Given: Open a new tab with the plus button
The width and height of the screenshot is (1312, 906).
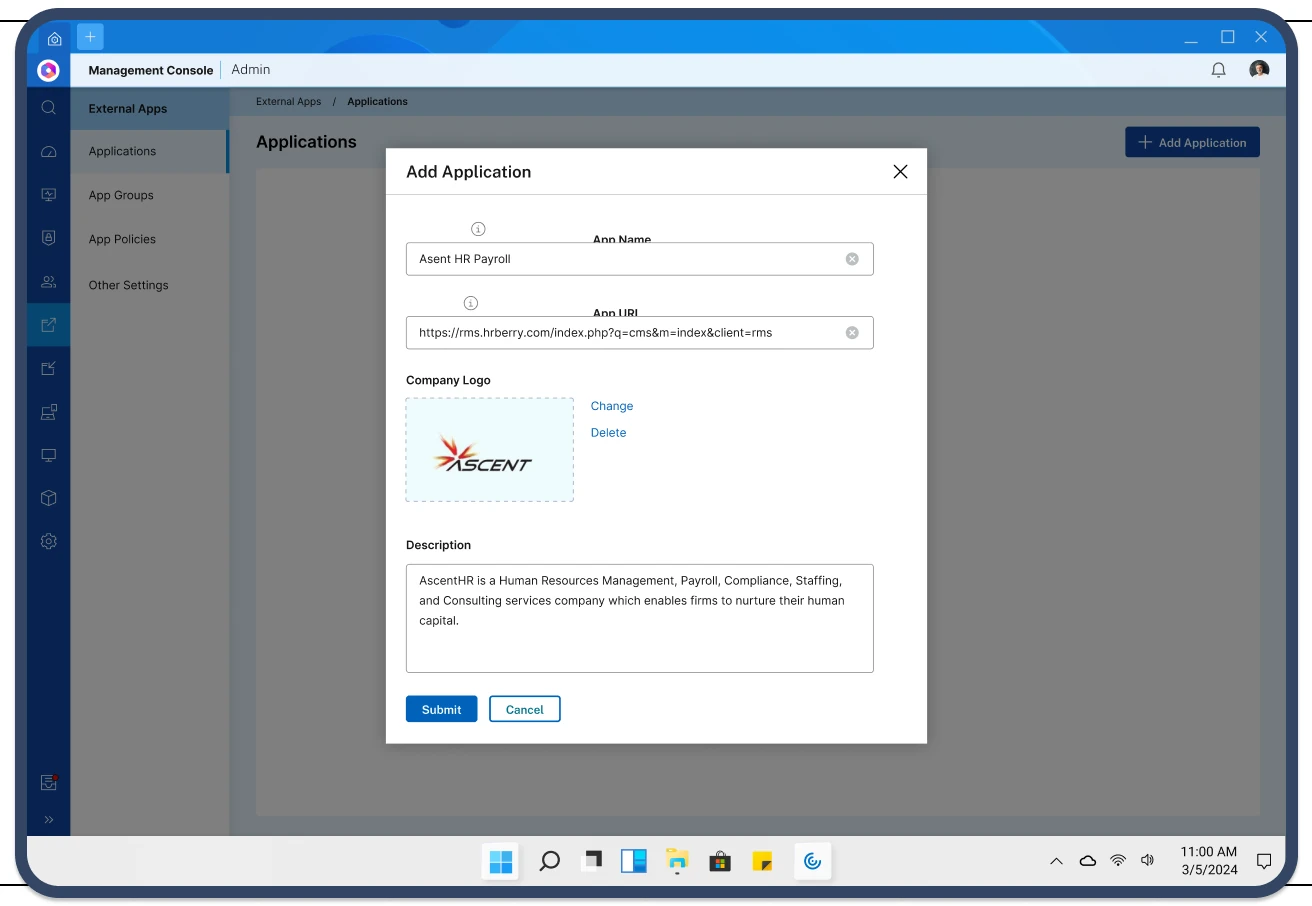Looking at the screenshot, I should pos(90,37).
